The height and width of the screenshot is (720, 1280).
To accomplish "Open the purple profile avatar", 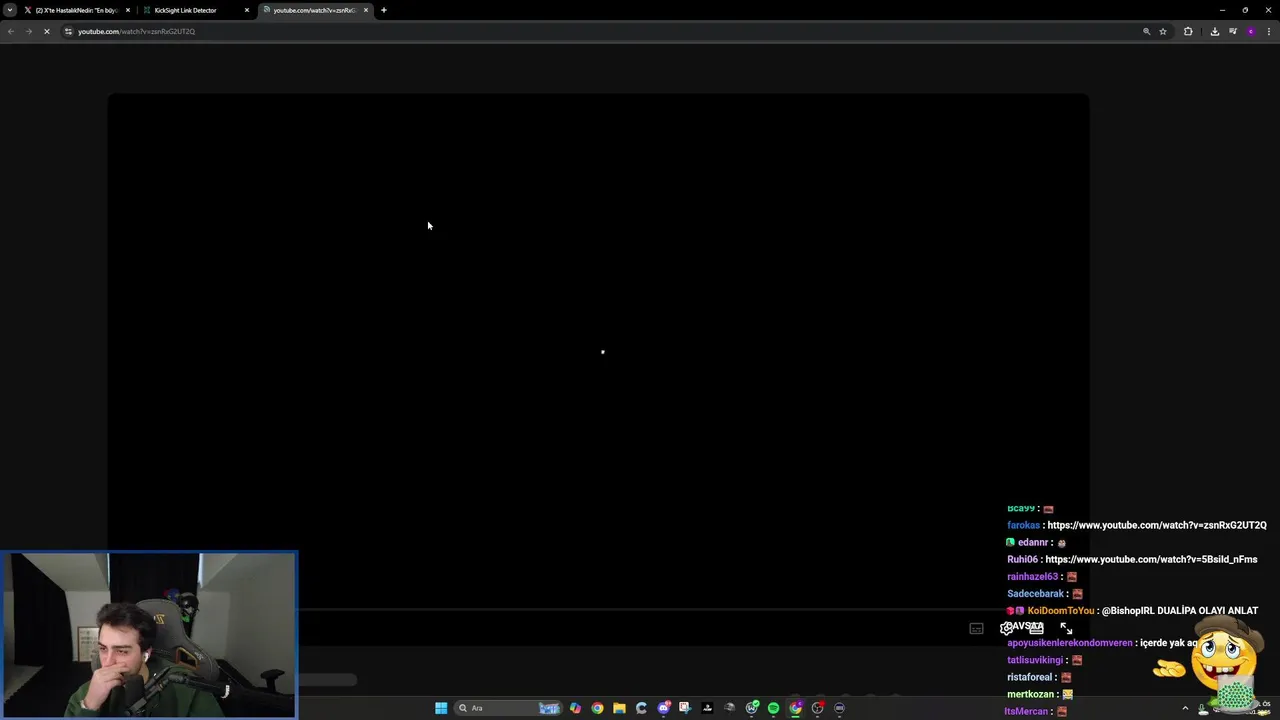I will point(1251,31).
